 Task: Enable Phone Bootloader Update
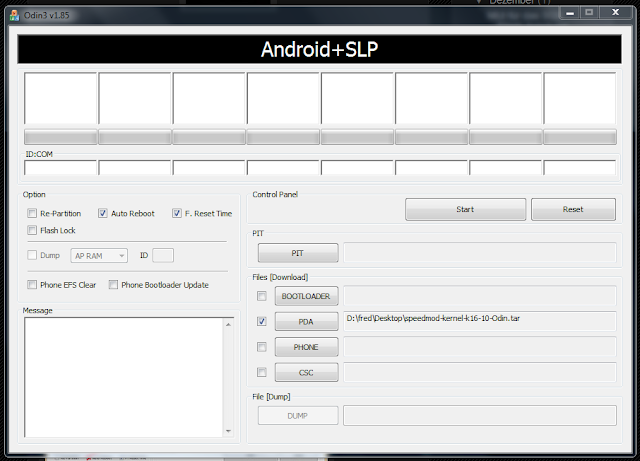[113, 285]
